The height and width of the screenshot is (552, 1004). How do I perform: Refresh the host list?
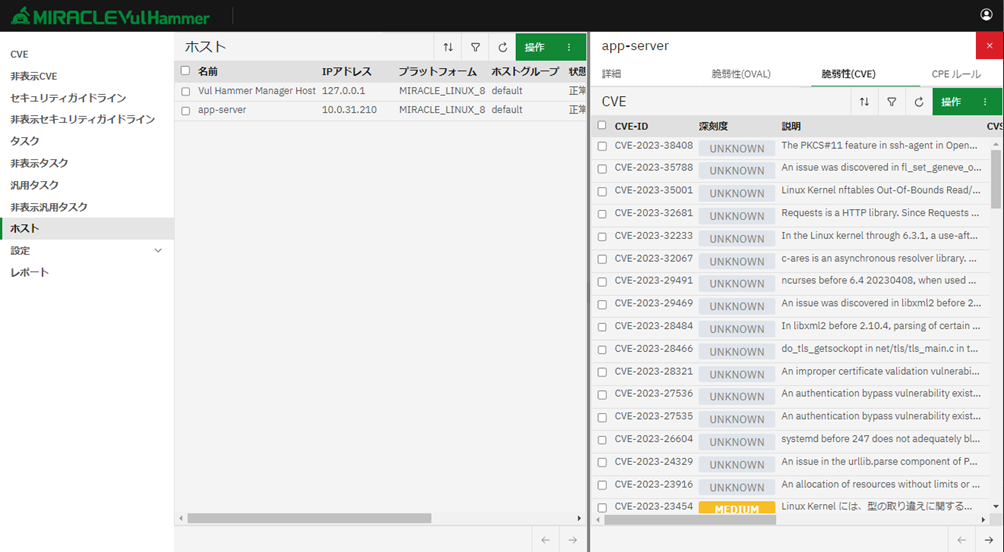click(502, 47)
